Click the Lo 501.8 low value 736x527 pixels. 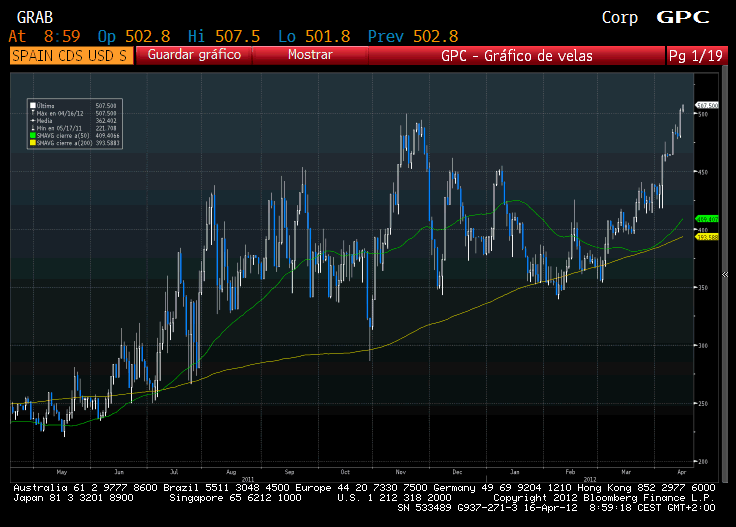tap(314, 36)
